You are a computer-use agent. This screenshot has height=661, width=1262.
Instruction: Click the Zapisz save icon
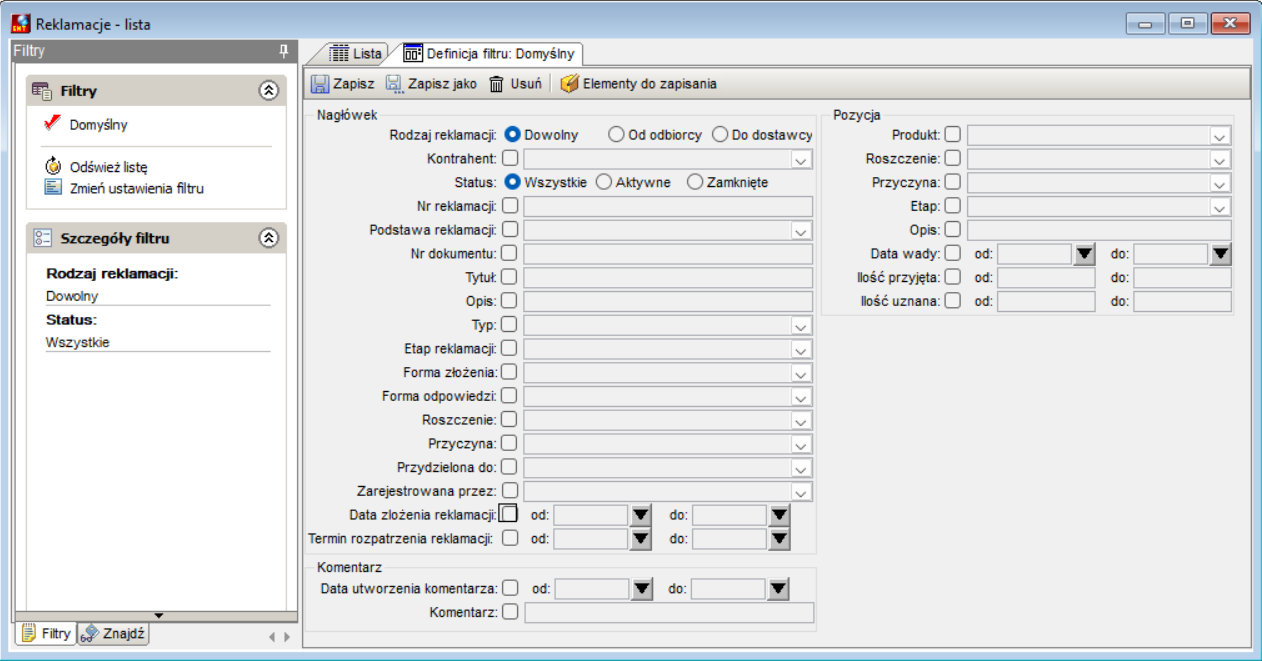coord(320,84)
